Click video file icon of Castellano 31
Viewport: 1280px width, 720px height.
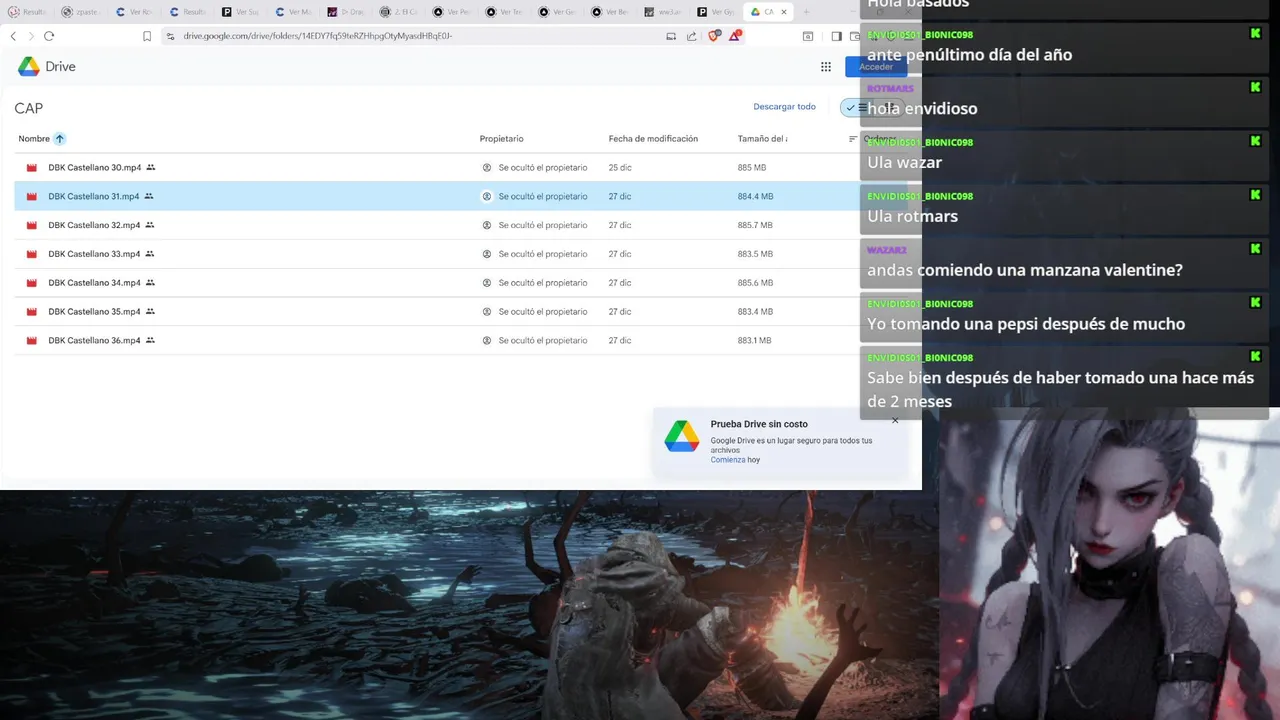(x=32, y=197)
